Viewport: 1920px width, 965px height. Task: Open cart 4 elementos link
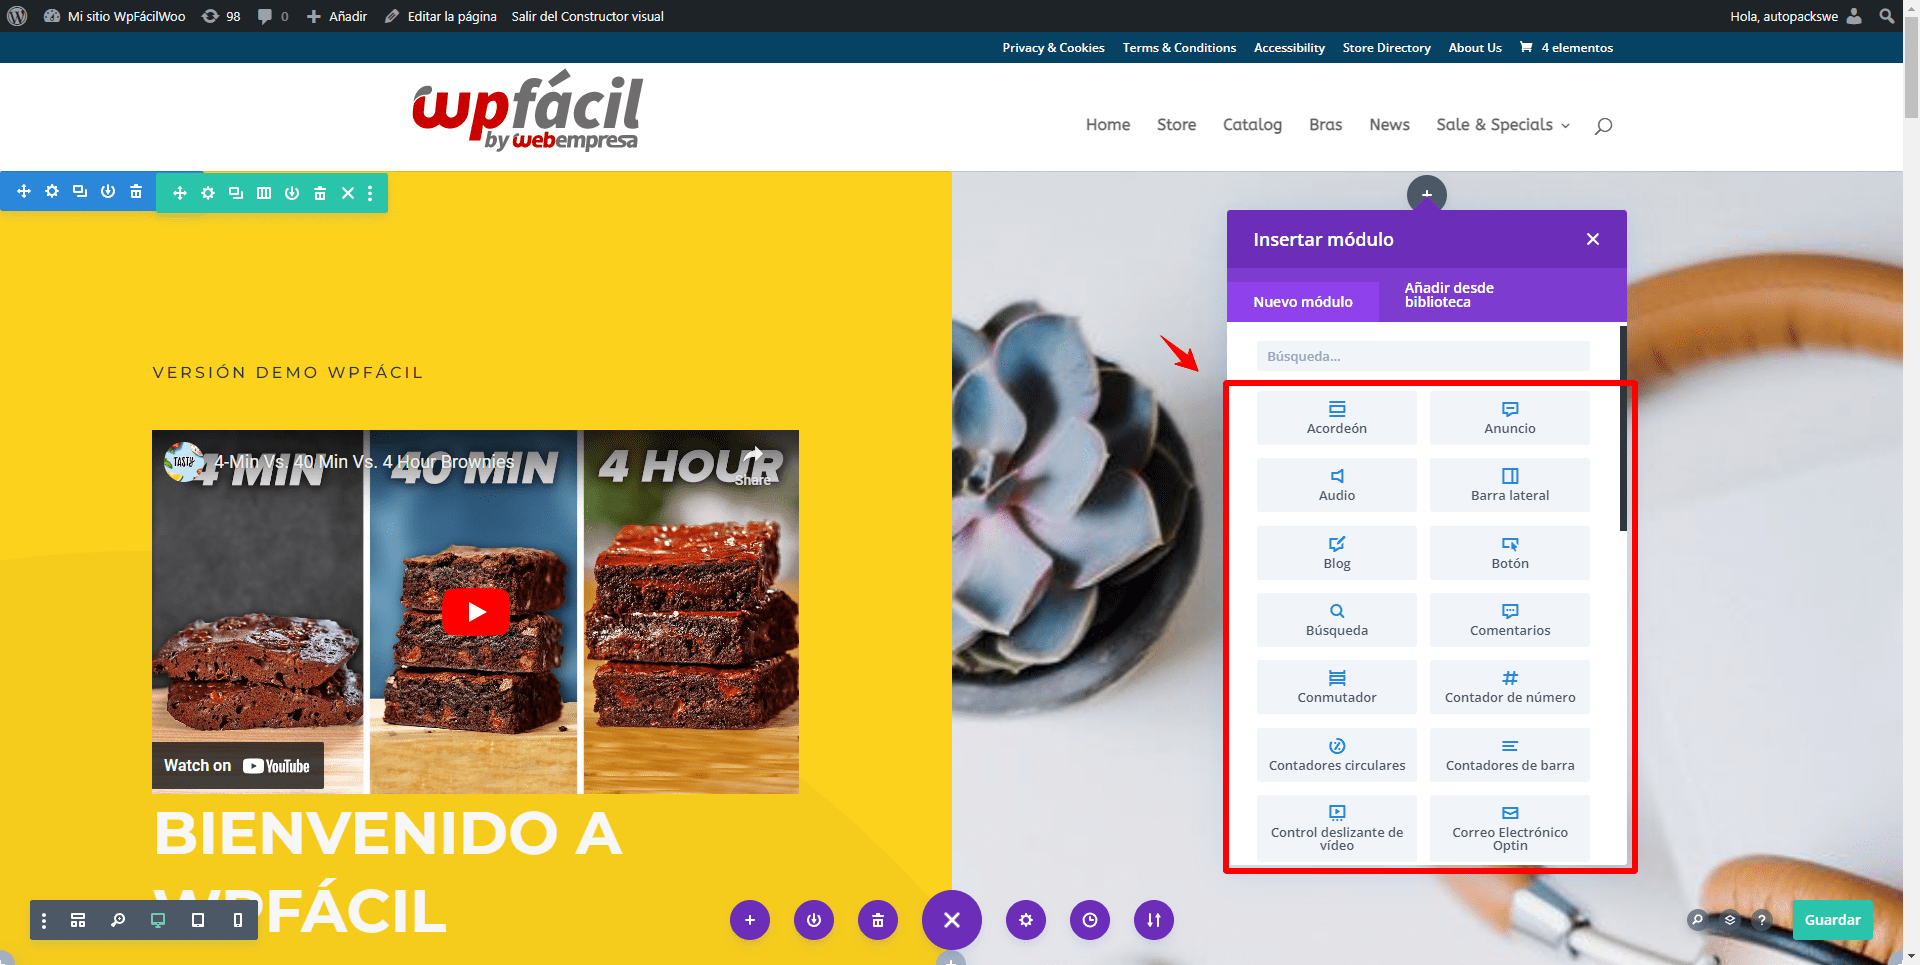[x=1566, y=47]
